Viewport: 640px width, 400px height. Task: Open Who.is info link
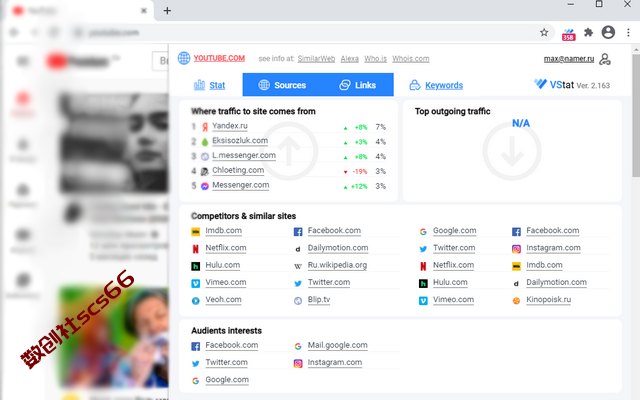coord(376,59)
